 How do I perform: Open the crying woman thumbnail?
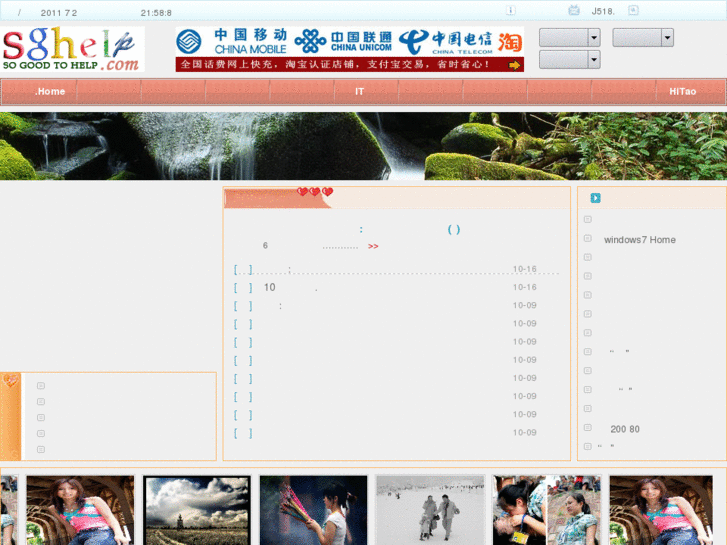518,510
